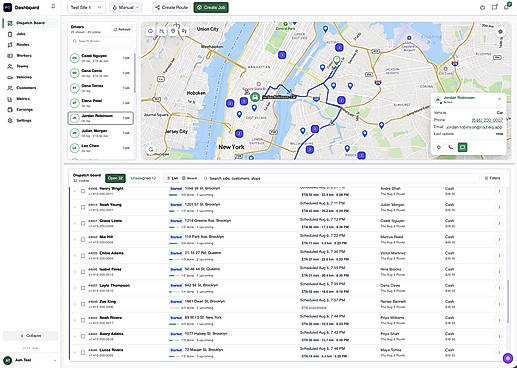
Task: Switch to Board view
Action: (189, 178)
